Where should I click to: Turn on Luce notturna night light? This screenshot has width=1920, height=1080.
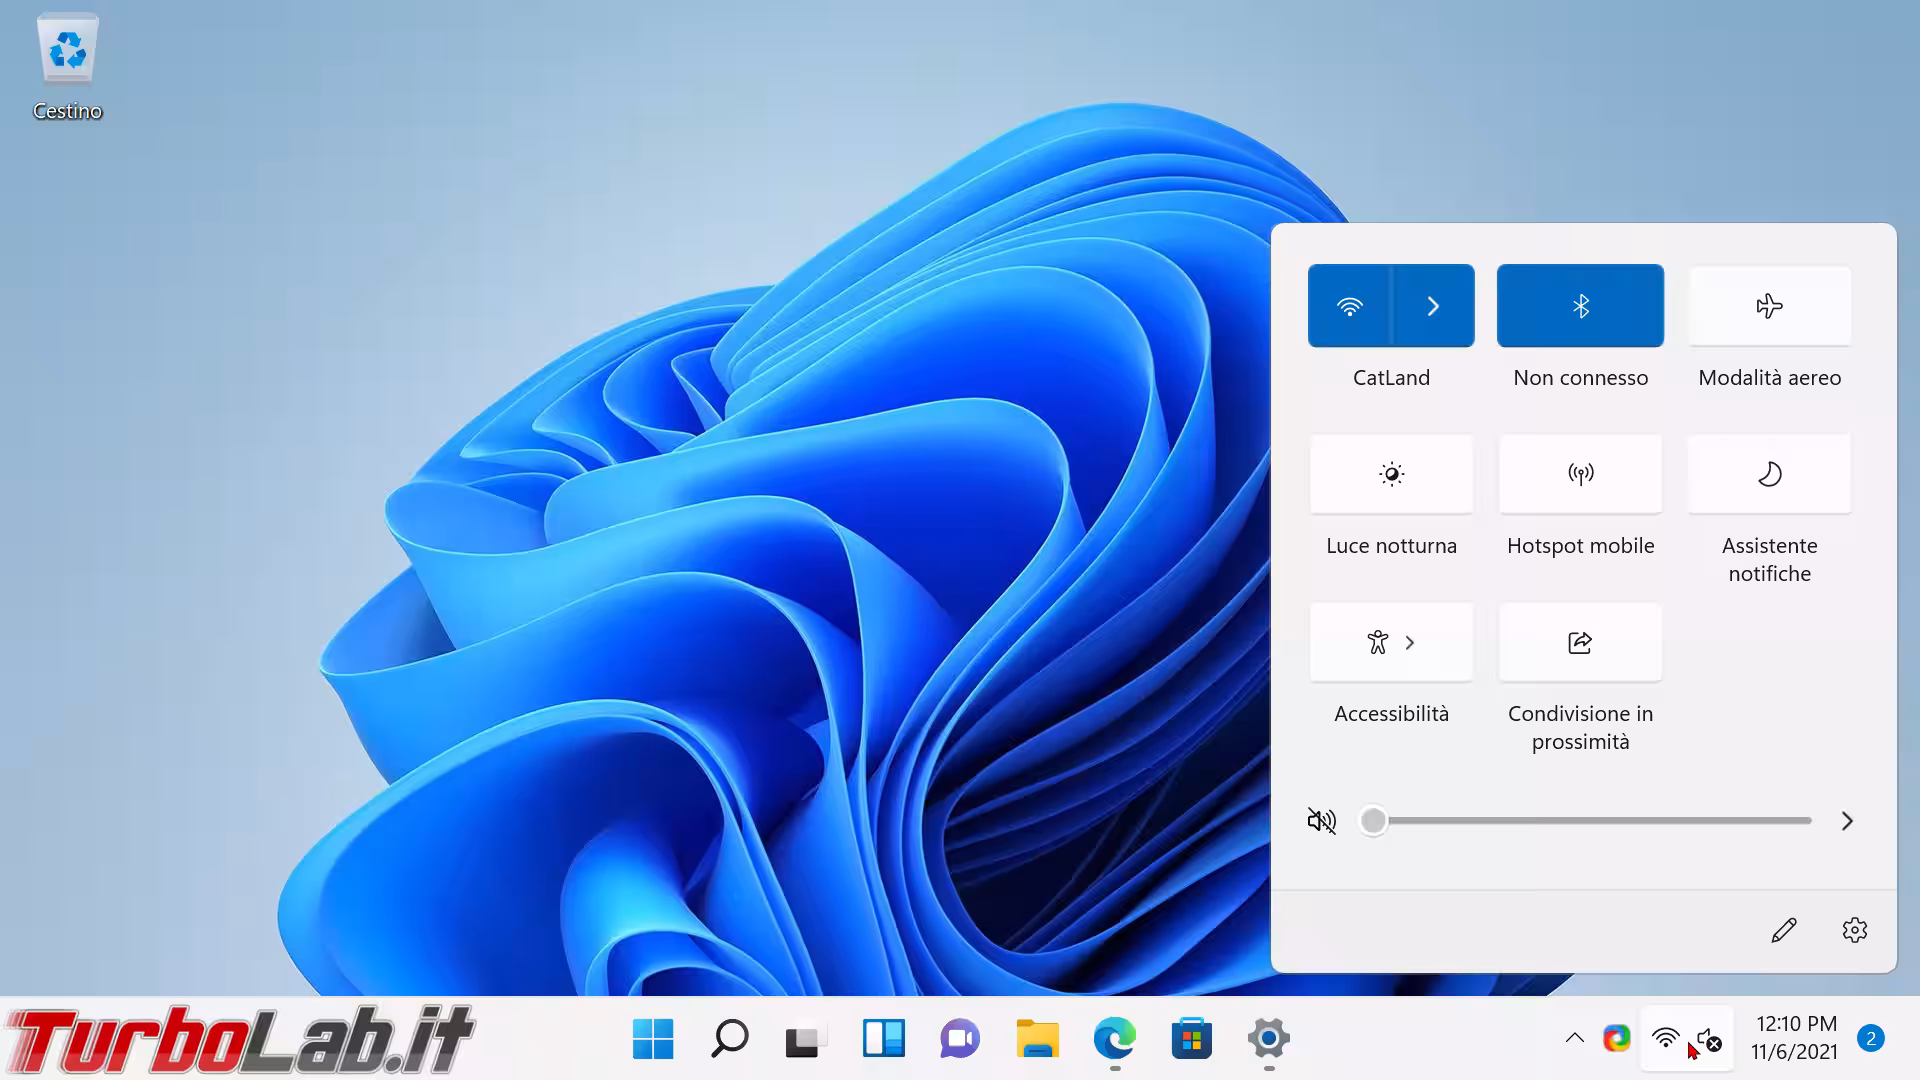[1391, 474]
